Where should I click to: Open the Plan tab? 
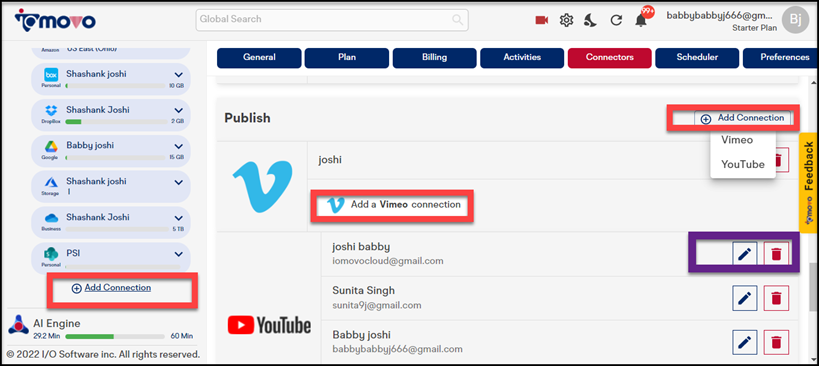point(347,57)
